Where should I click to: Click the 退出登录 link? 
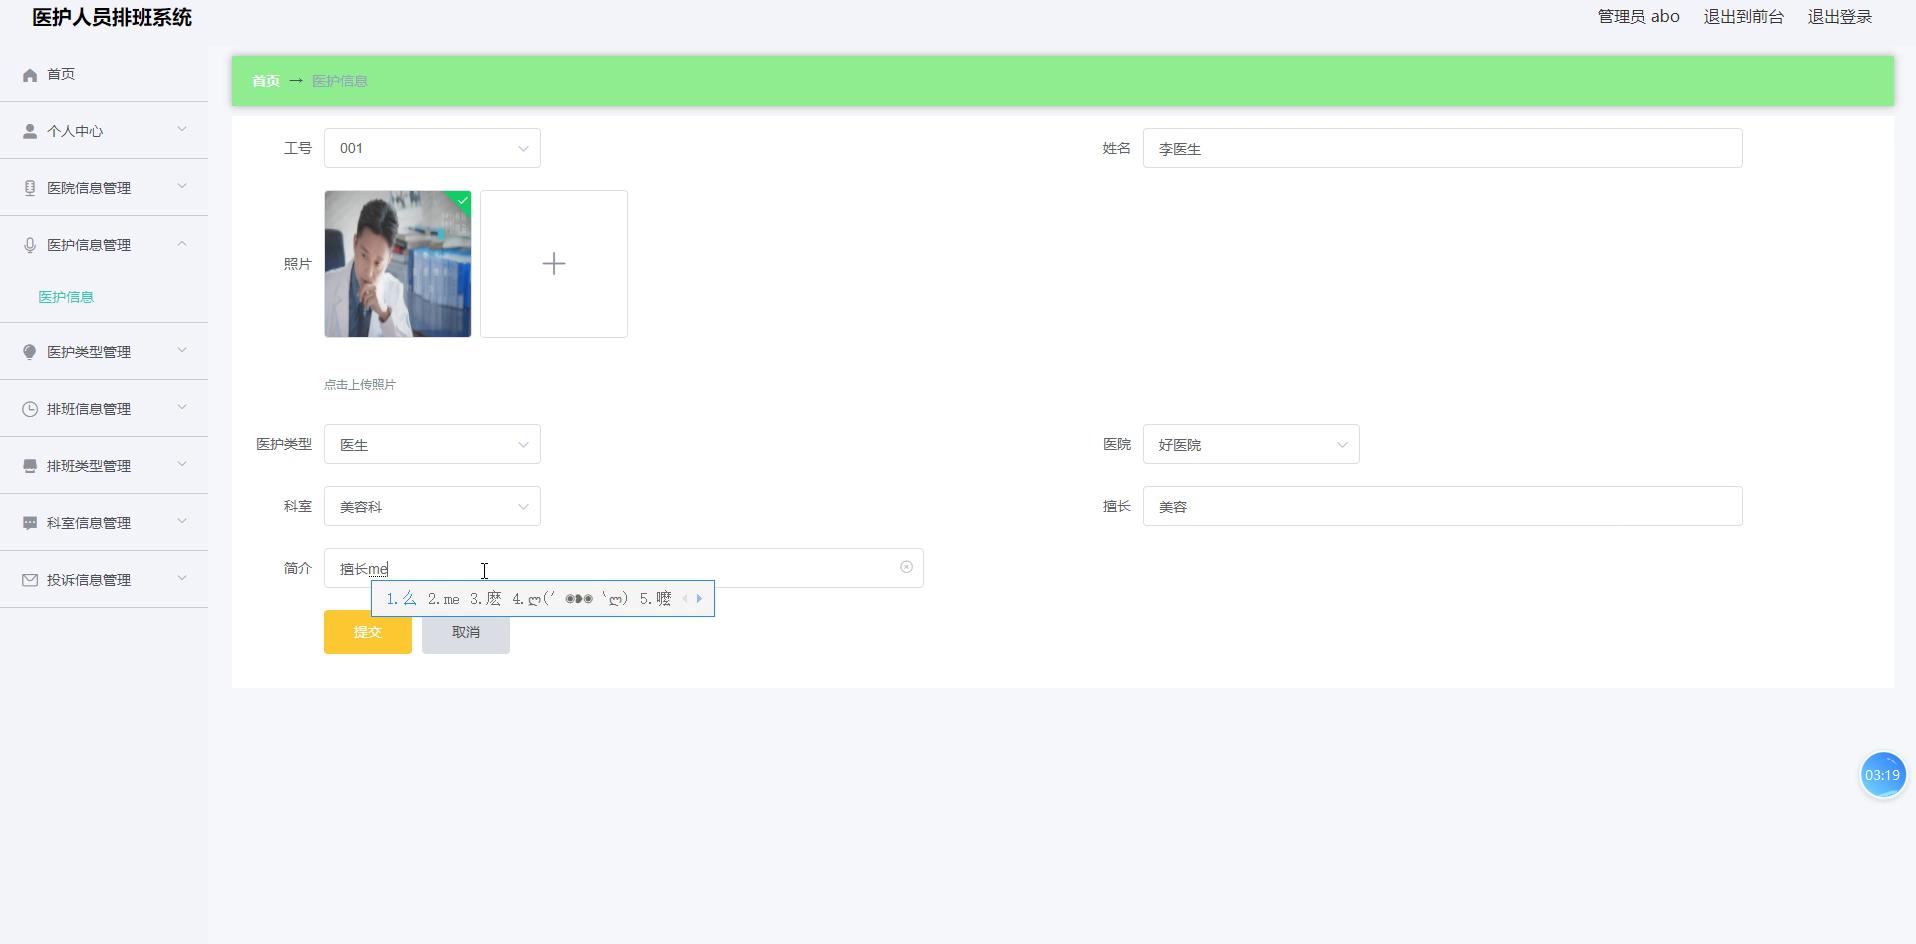(1839, 17)
